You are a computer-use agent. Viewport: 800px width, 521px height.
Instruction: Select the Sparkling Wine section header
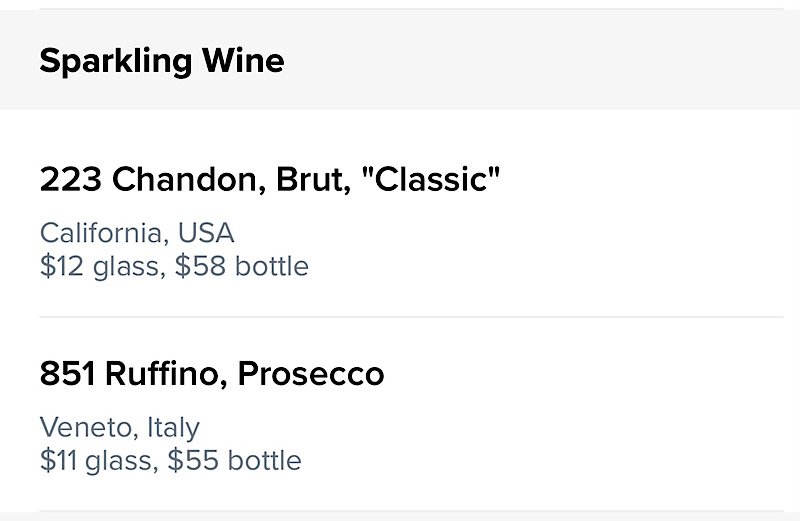click(x=400, y=60)
